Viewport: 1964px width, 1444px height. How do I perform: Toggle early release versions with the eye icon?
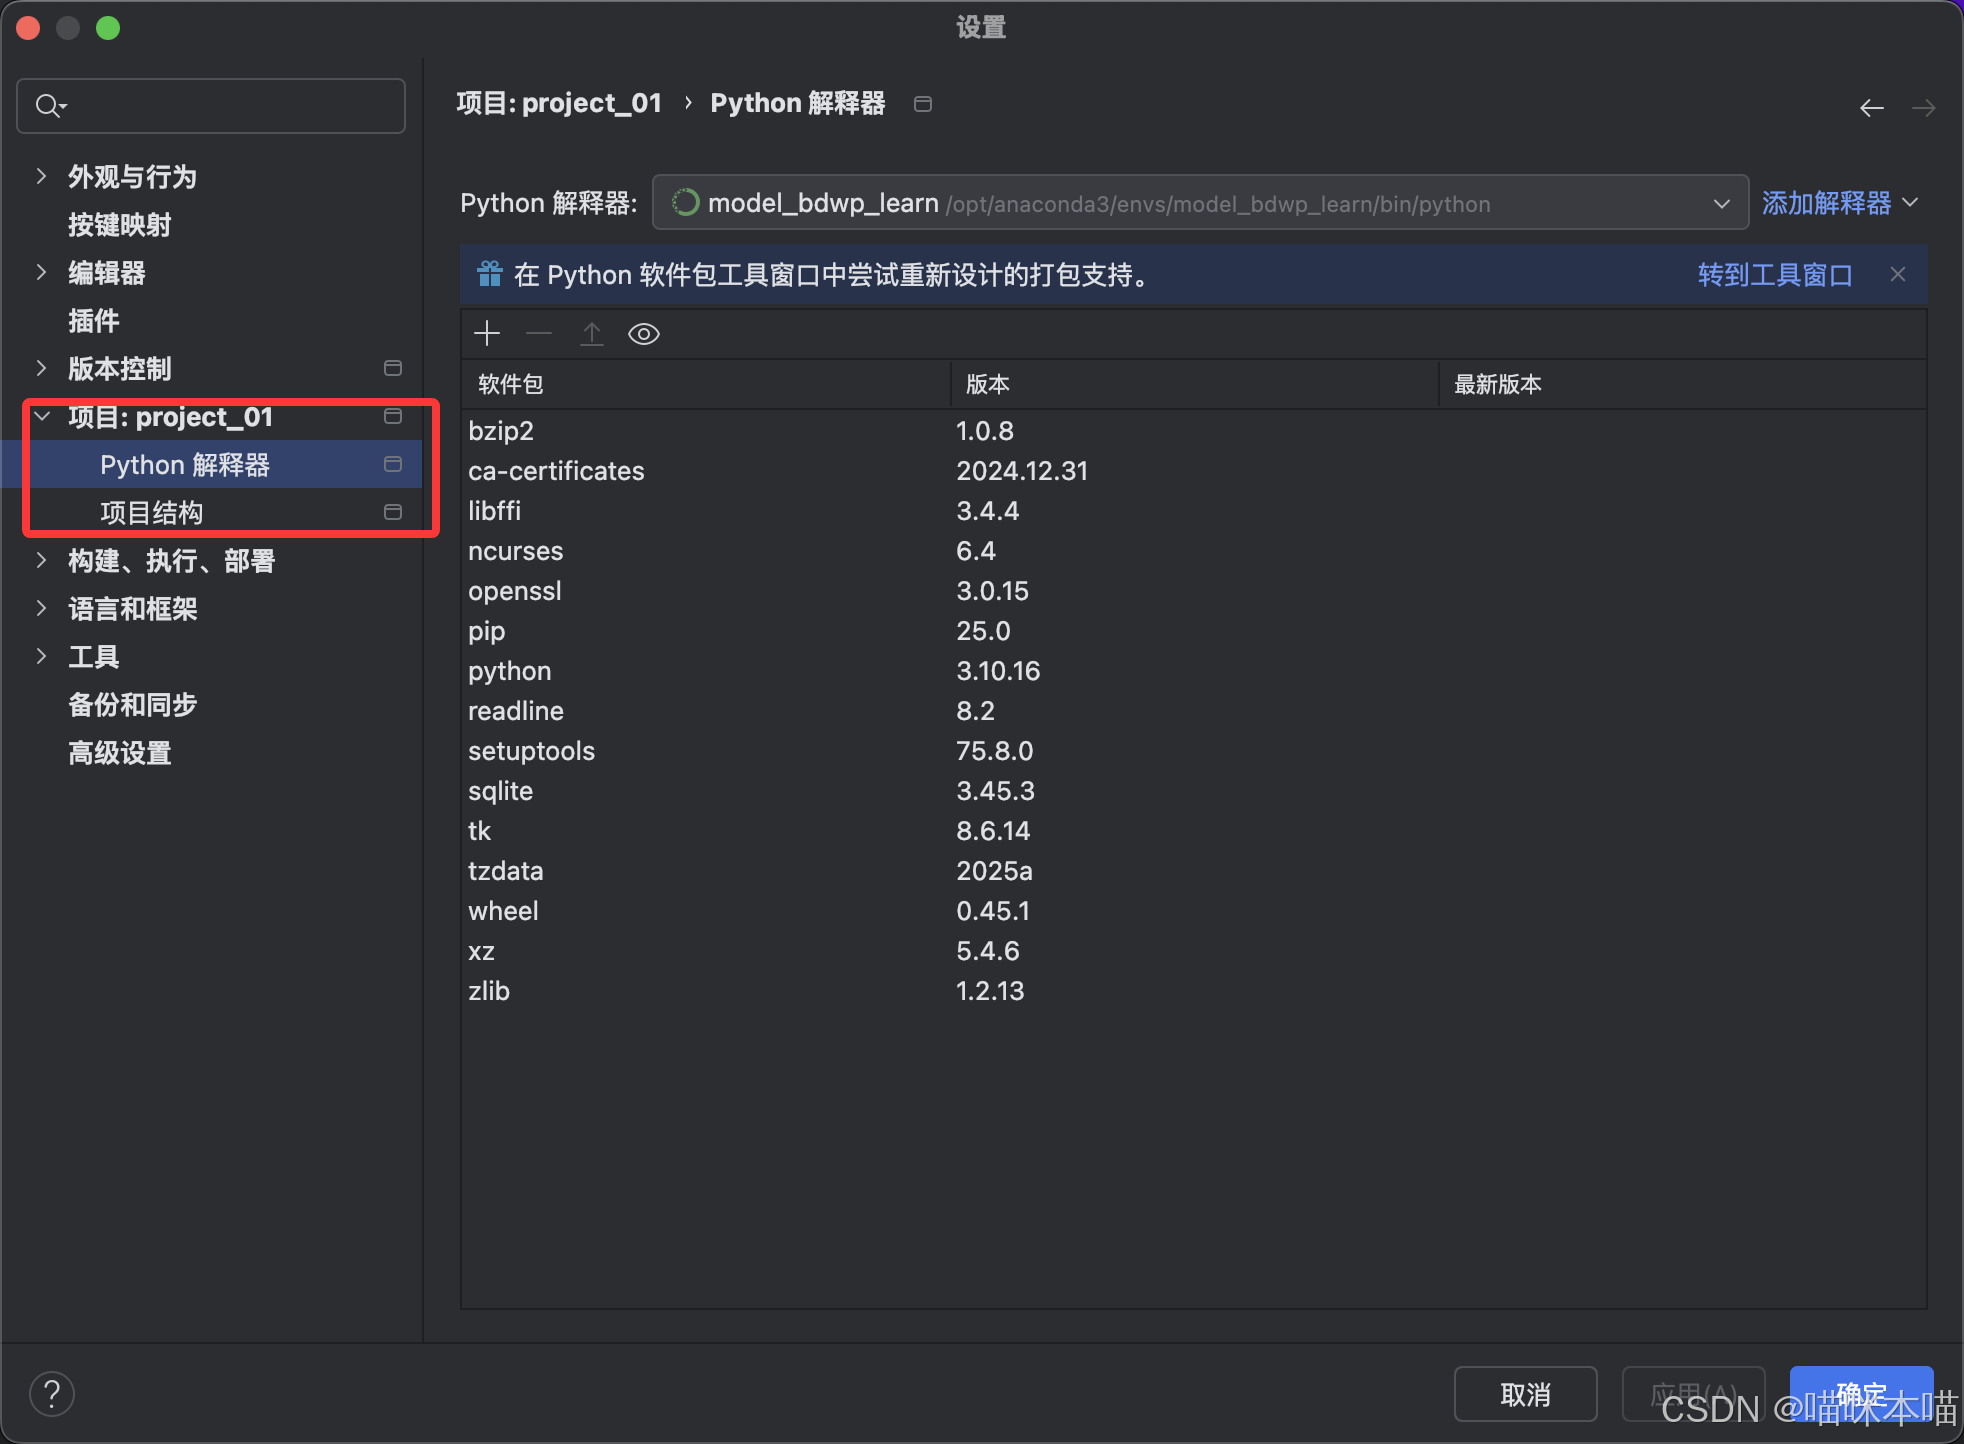click(643, 333)
